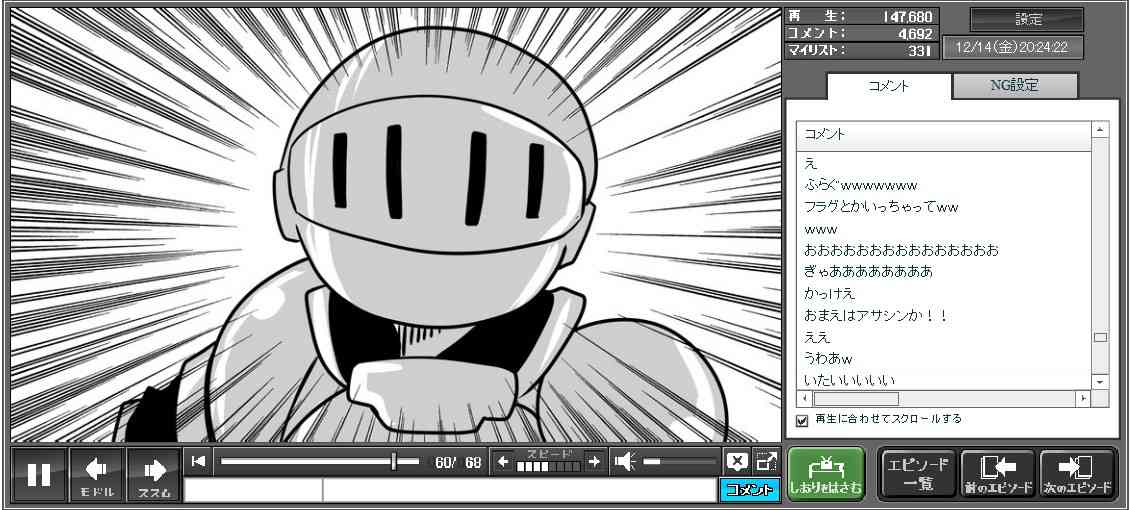Image resolution: width=1131 pixels, height=510 pixels.
Task: Open the エピソード一覧 episode list
Action: tap(916, 474)
